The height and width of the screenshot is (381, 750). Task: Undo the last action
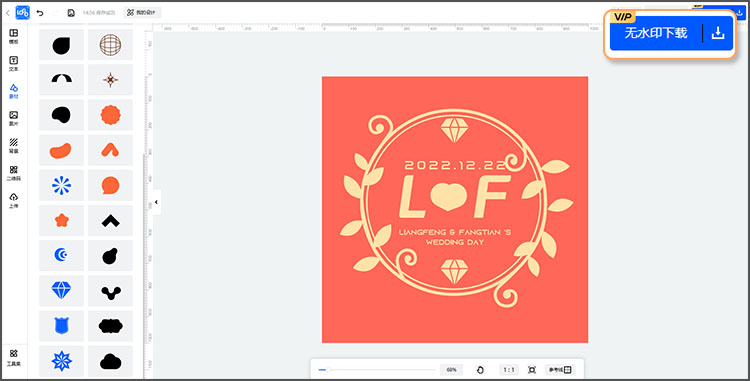(x=40, y=13)
